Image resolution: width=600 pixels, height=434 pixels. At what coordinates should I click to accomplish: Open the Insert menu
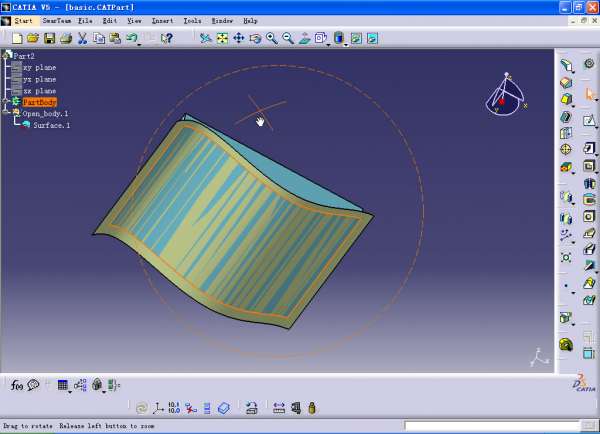click(x=162, y=20)
